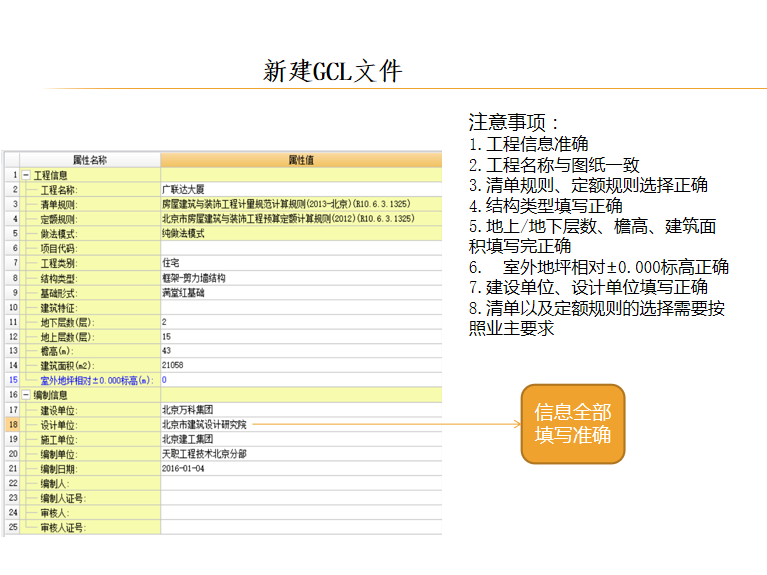This screenshot has width=767, height=575.
Task: Collapse the 编制信息 group
Action: click(x=26, y=395)
